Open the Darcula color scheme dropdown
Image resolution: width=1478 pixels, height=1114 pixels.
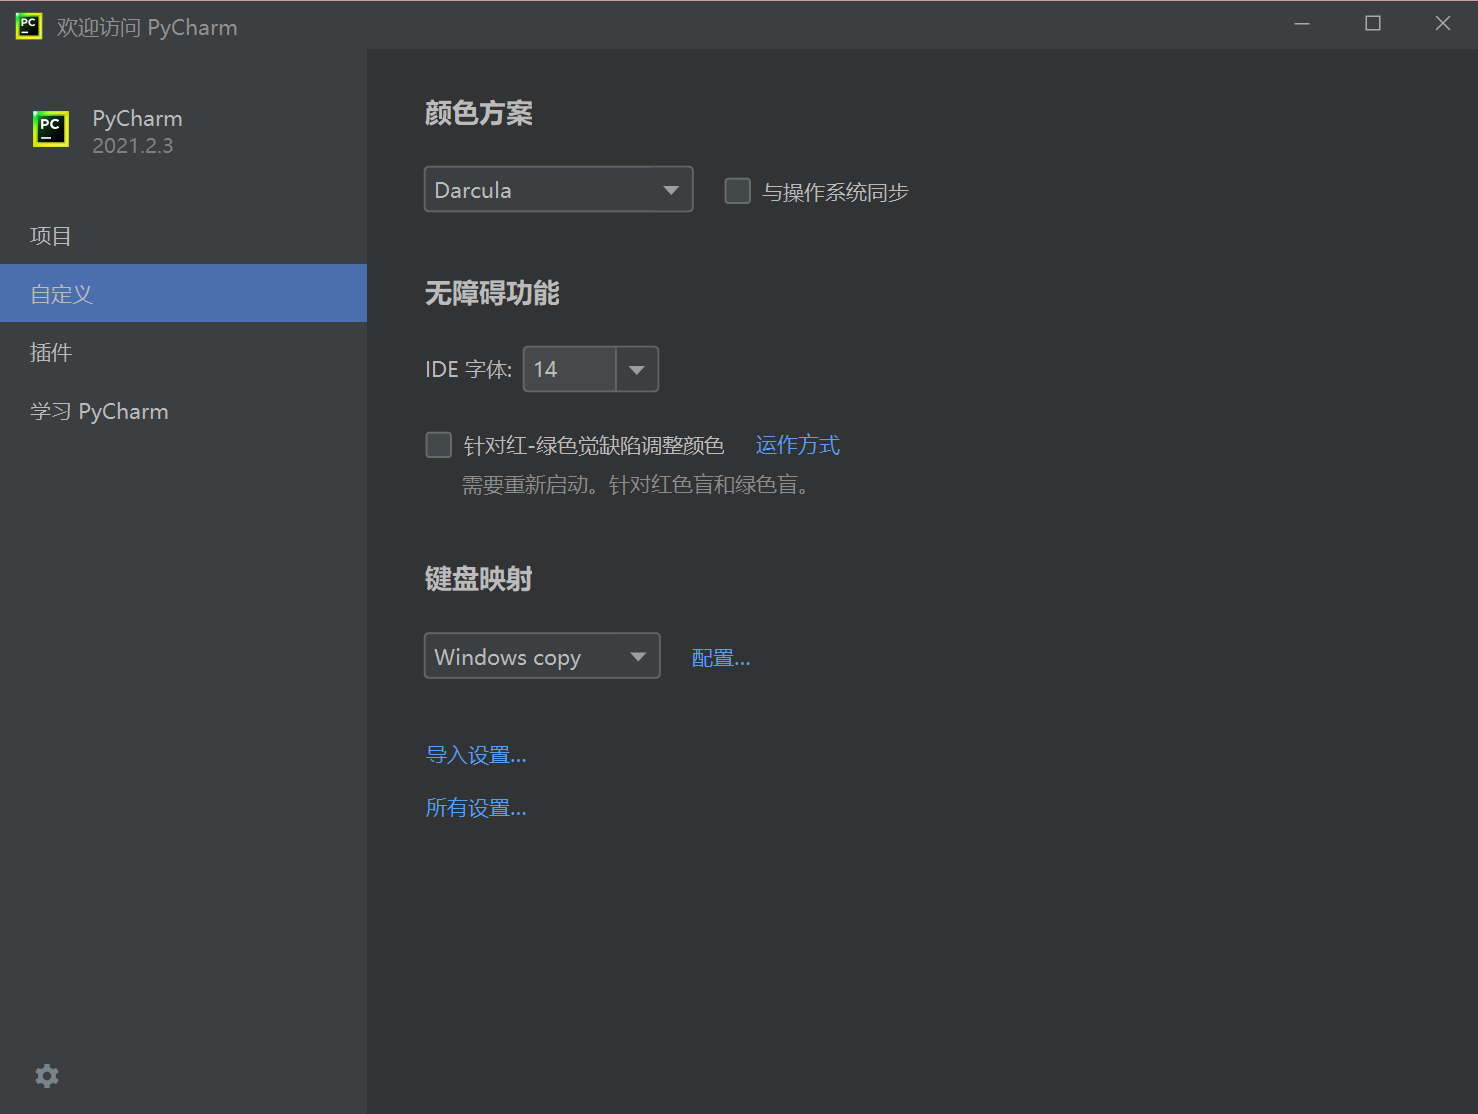pyautogui.click(x=558, y=190)
